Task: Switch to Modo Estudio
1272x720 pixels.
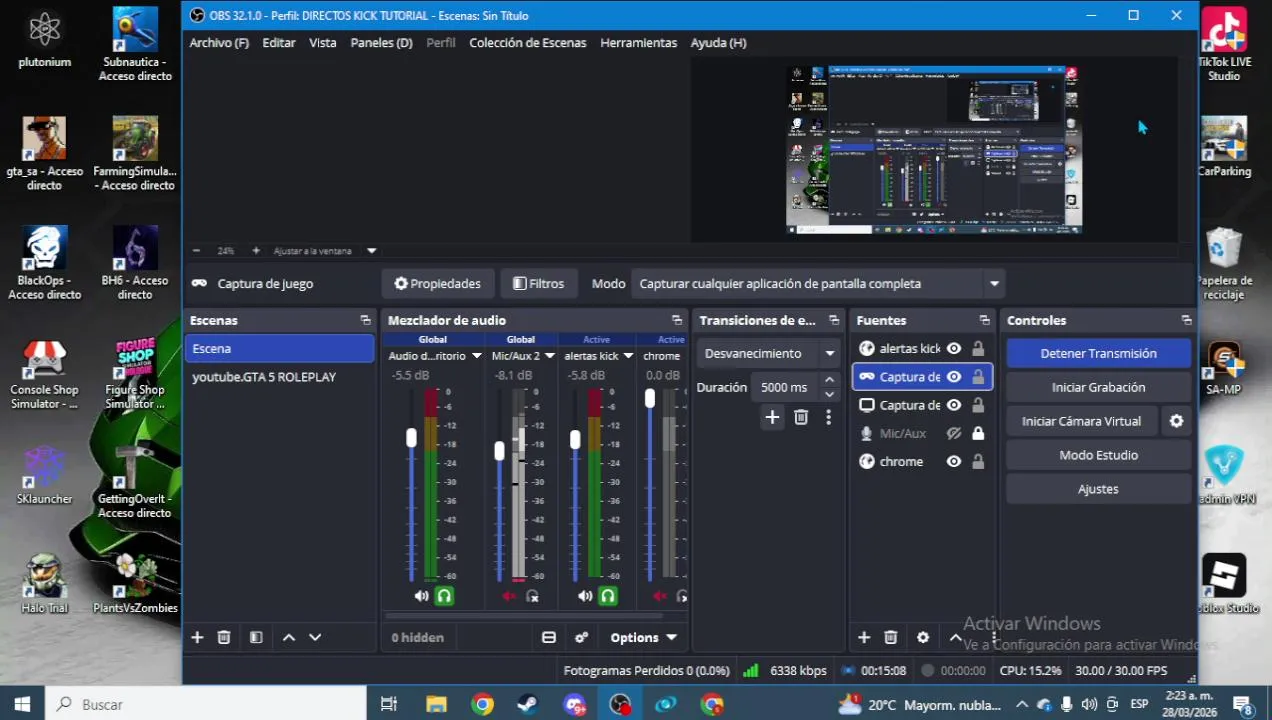Action: click(x=1098, y=455)
